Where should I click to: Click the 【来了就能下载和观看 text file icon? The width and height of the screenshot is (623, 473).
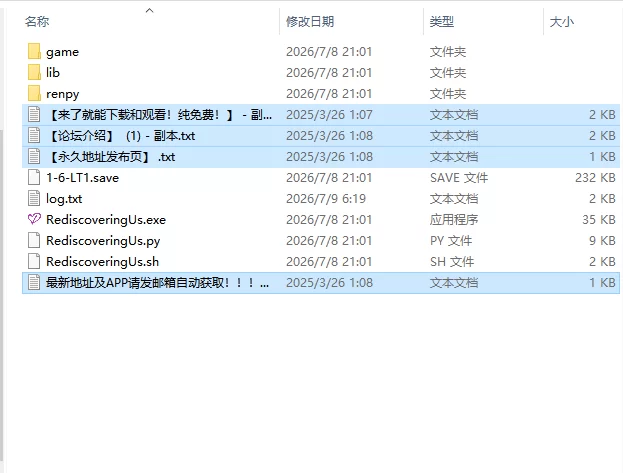(x=34, y=114)
